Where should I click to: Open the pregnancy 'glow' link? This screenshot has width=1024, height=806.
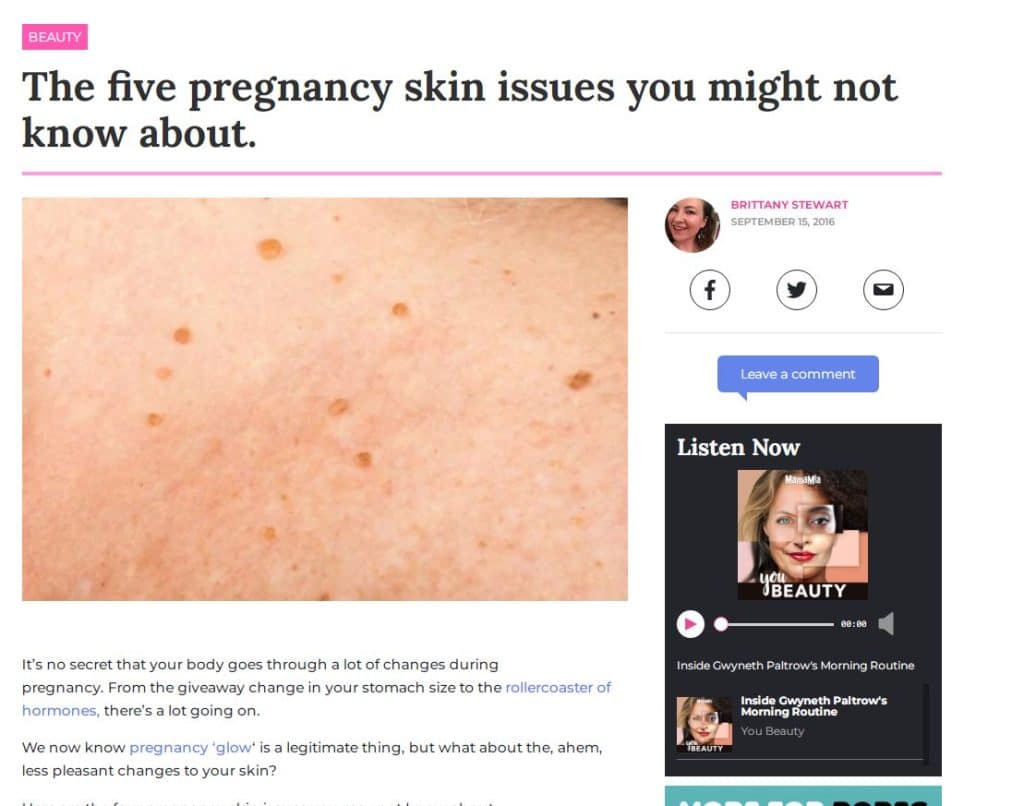tap(191, 747)
